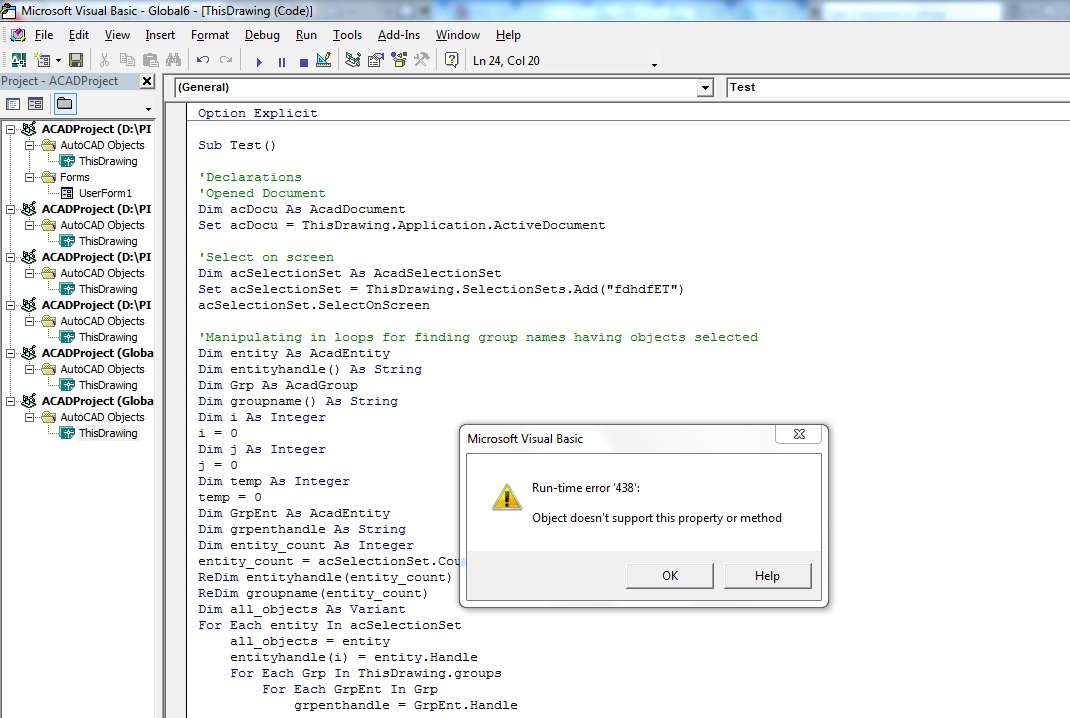The width and height of the screenshot is (1070, 718).
Task: Click the Paste clipboard icon
Action: pyautogui.click(x=150, y=60)
